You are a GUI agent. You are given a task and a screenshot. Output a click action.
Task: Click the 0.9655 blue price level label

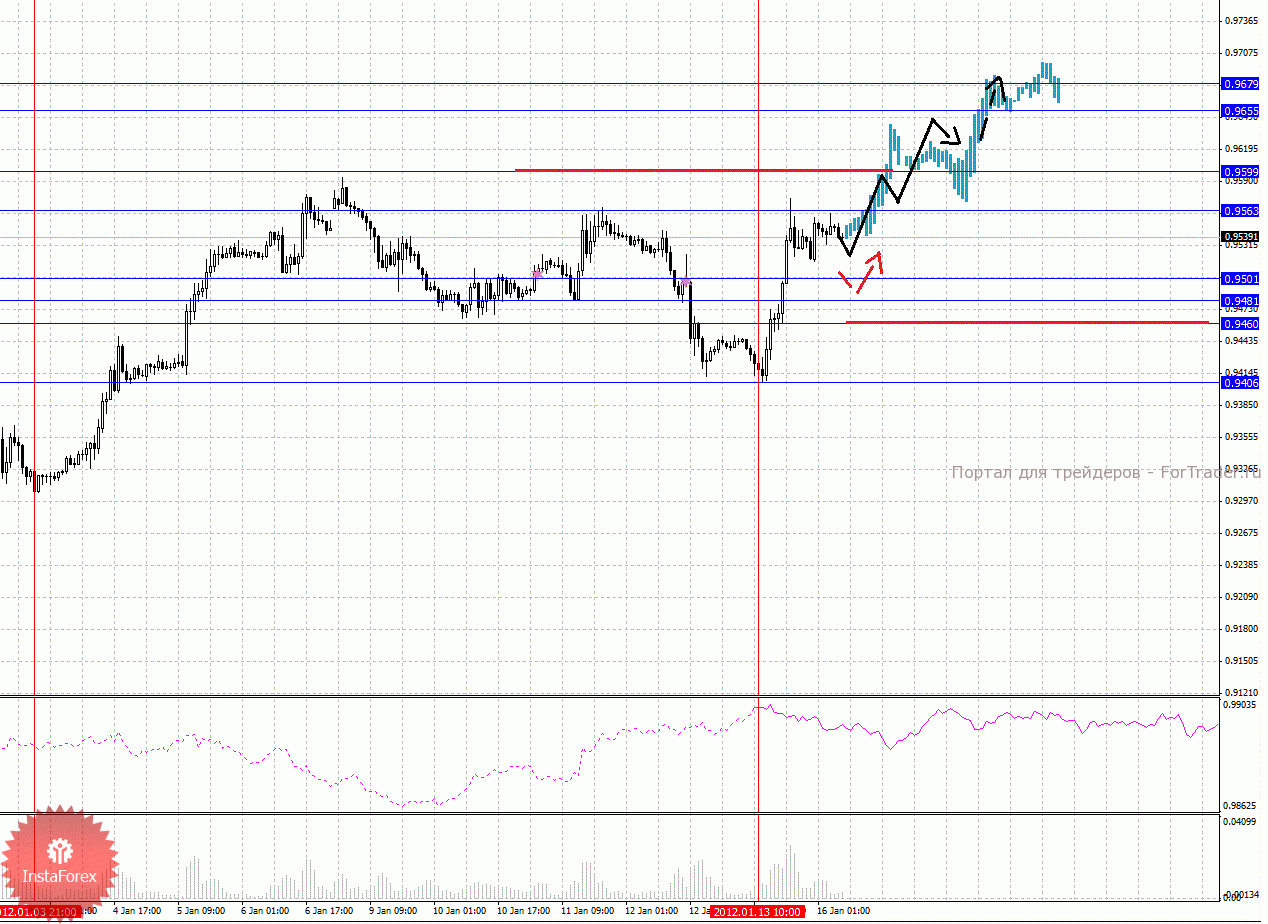coord(1240,111)
